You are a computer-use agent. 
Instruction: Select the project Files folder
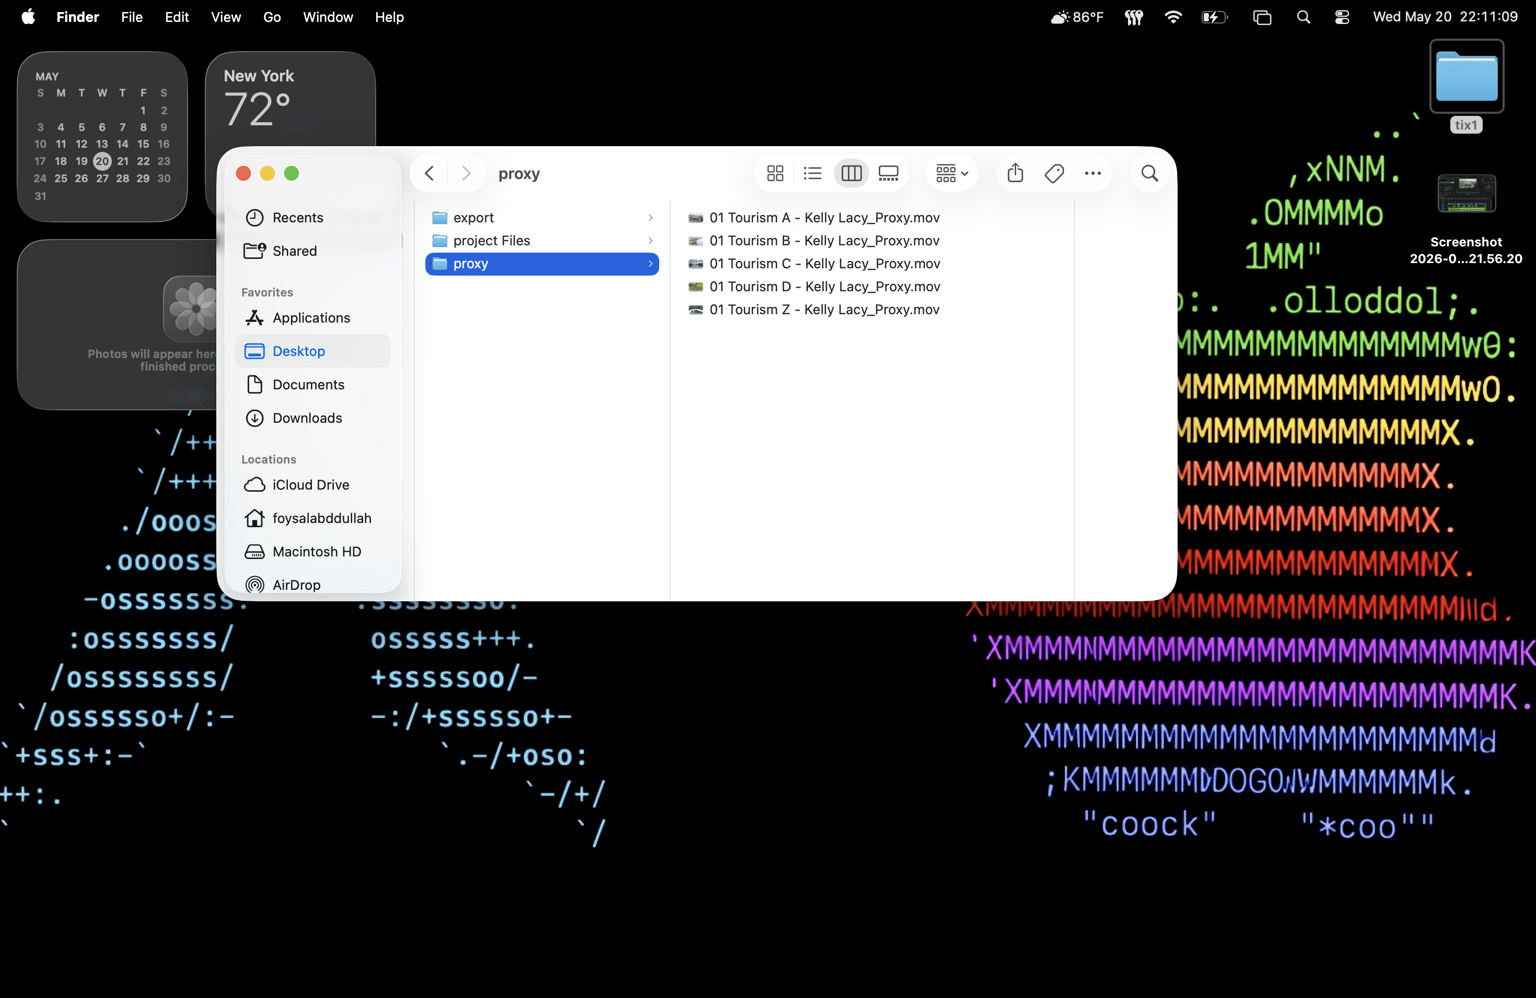click(x=542, y=240)
